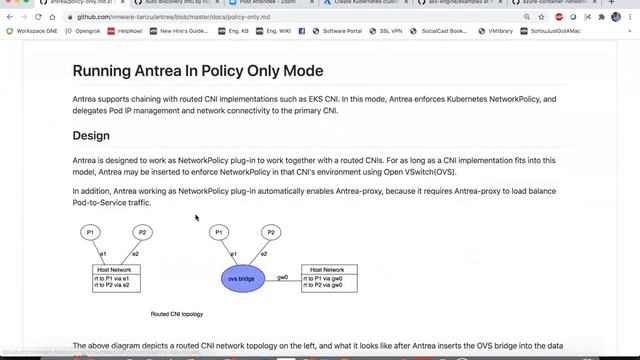This screenshot has height=360, width=640.
Task: Click 'rt to P2 via gw0' in the right Host Network box
Action: tap(323, 285)
